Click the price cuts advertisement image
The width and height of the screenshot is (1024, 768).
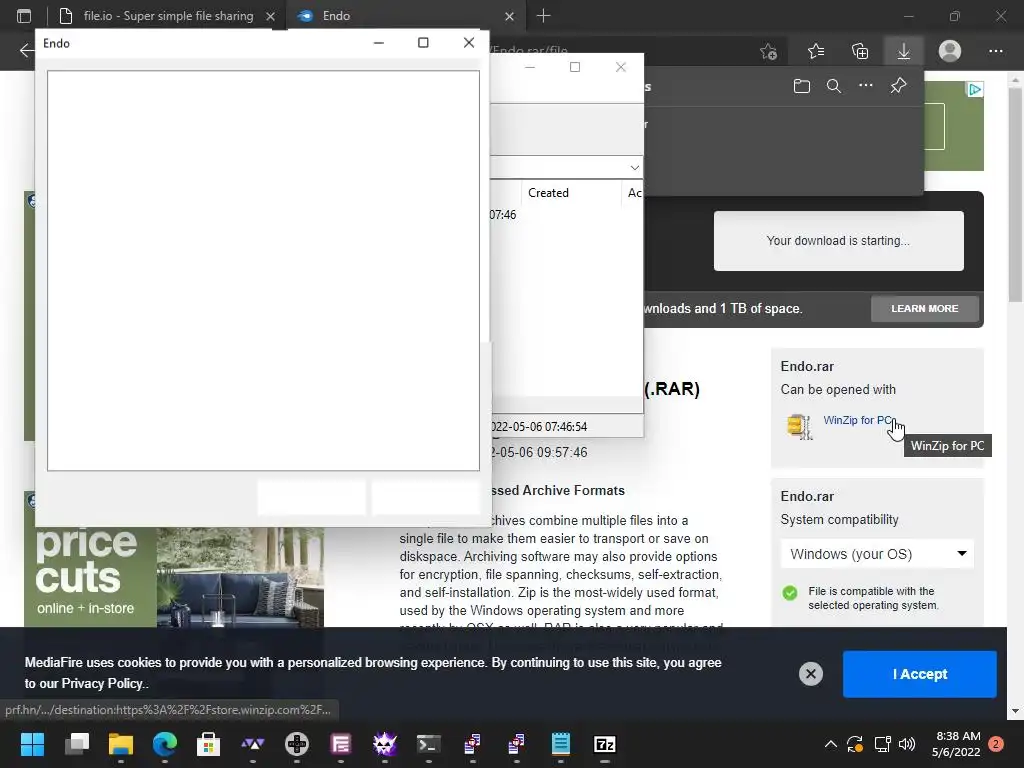(x=174, y=577)
